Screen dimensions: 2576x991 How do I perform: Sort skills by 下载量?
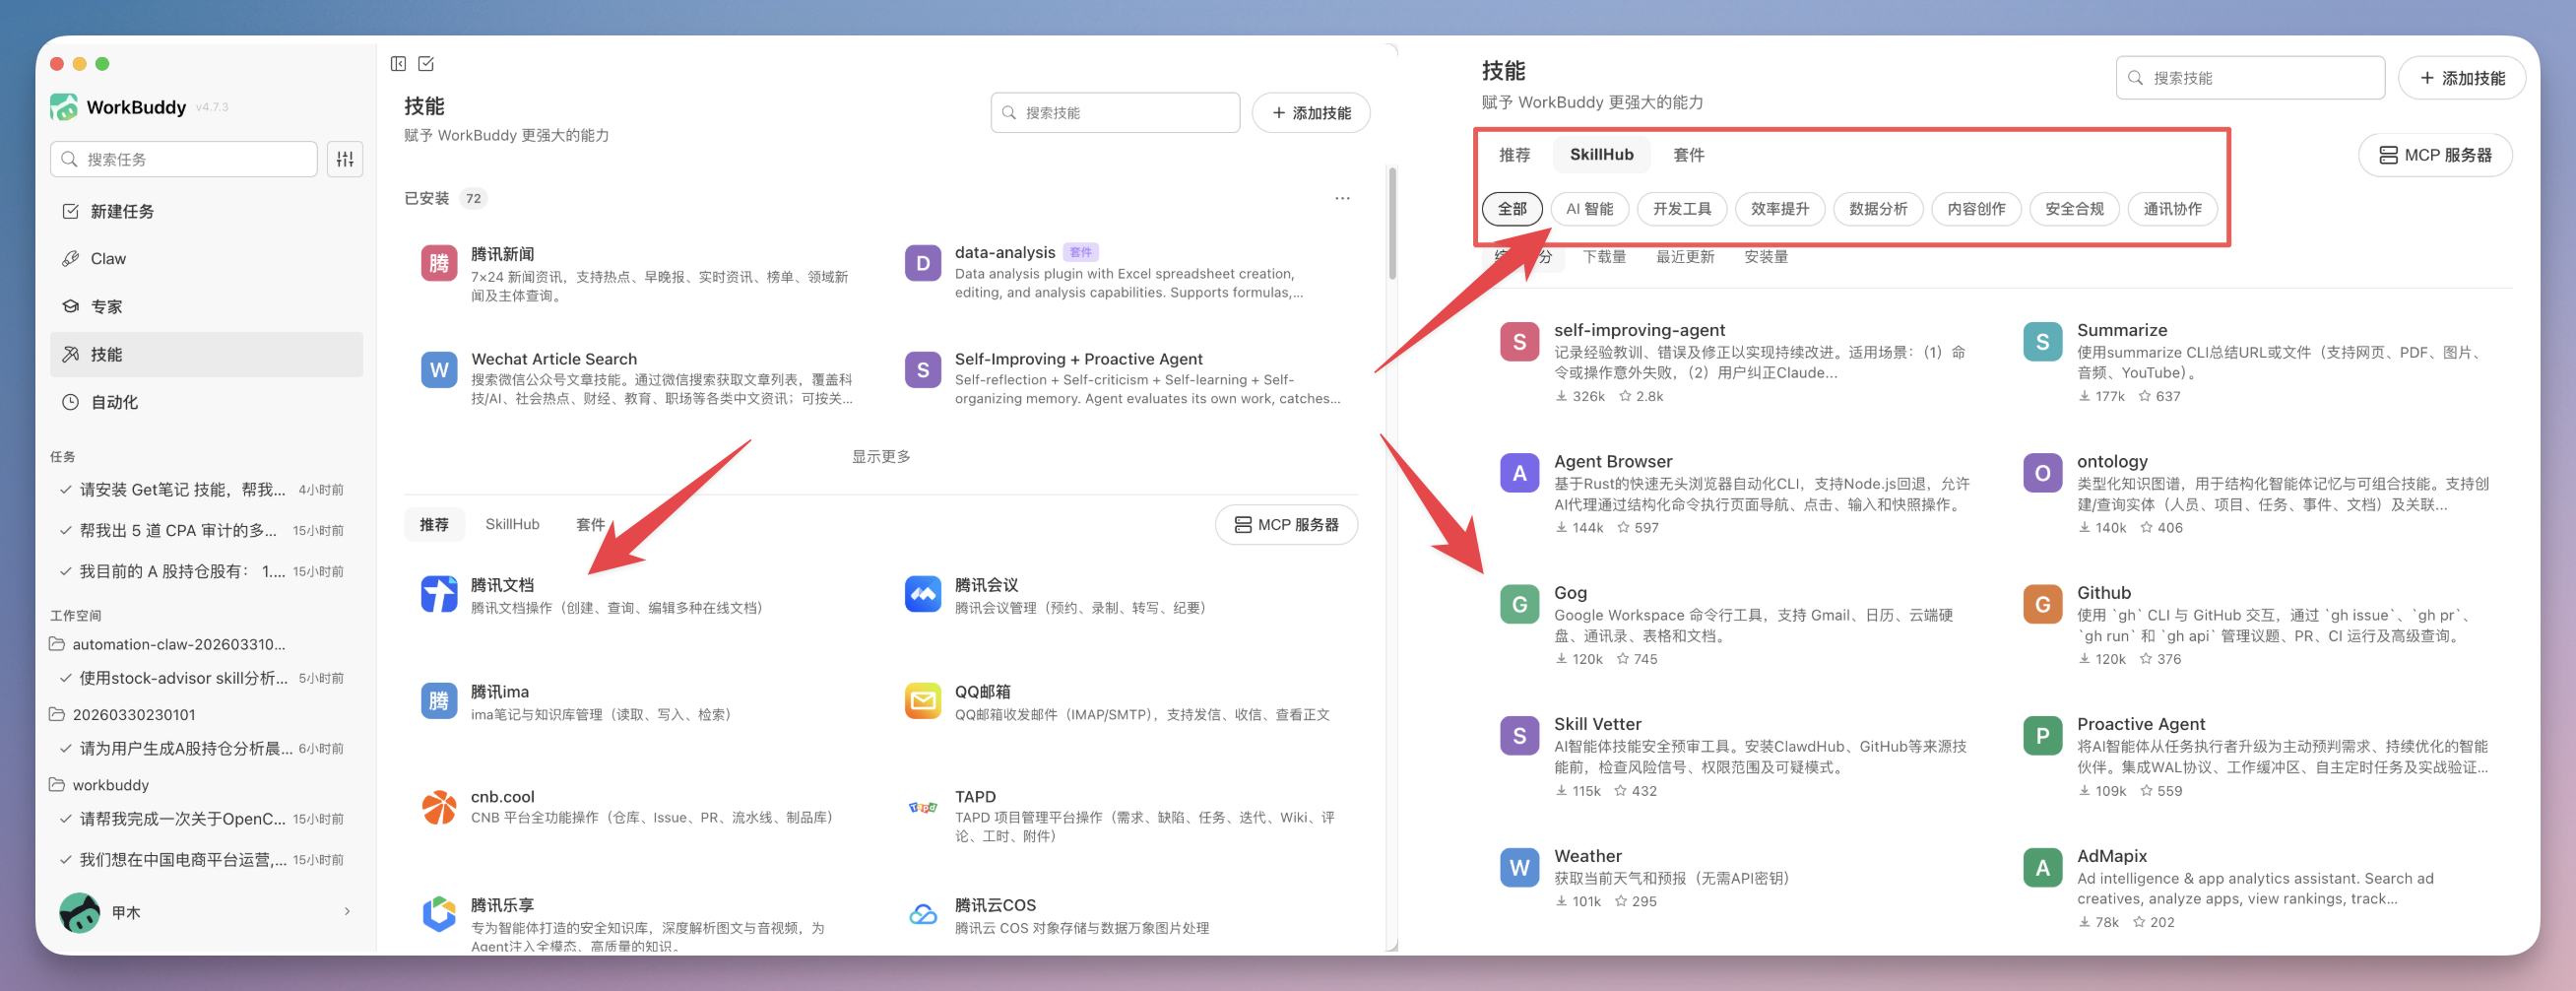click(1604, 257)
